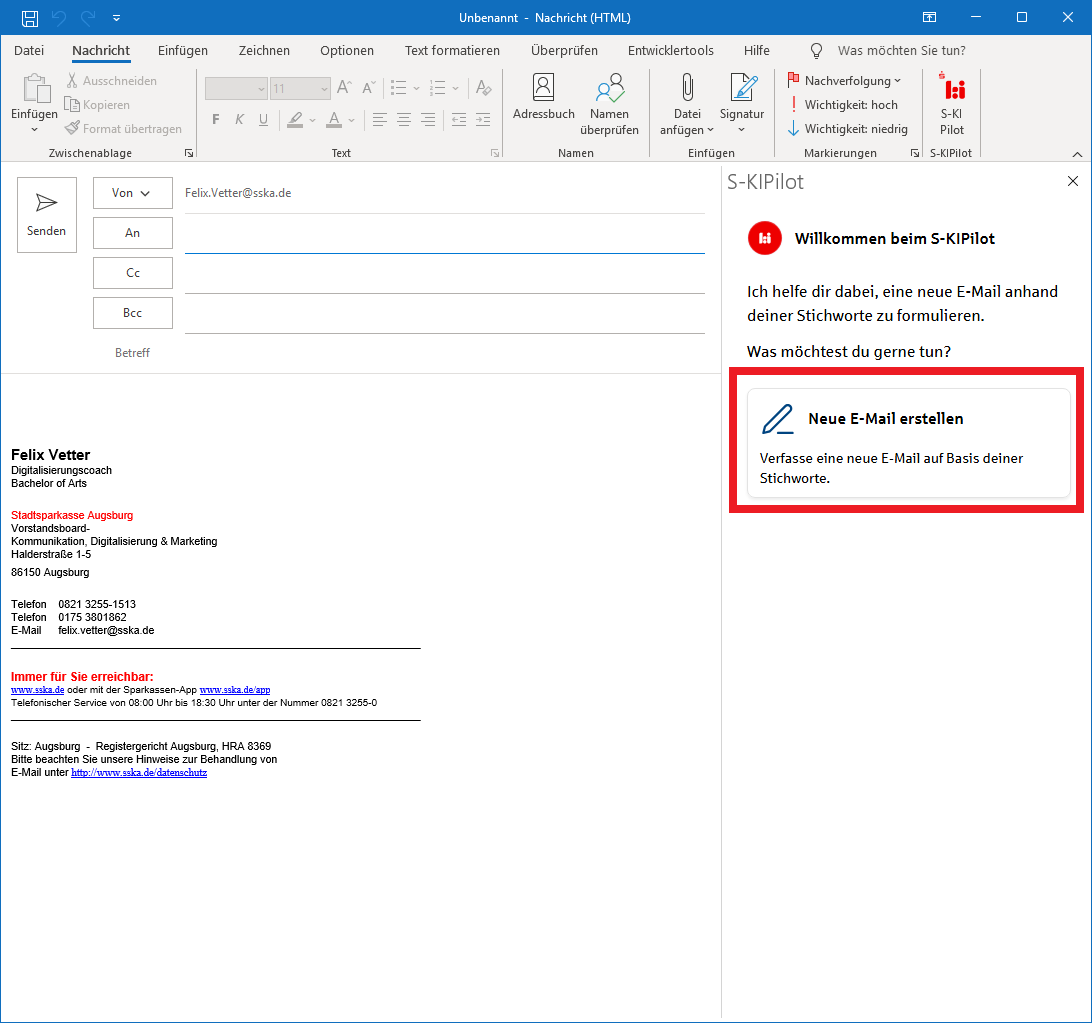Open the S-KI Pilot add-in
1092x1023 pixels.
pyautogui.click(x=951, y=104)
